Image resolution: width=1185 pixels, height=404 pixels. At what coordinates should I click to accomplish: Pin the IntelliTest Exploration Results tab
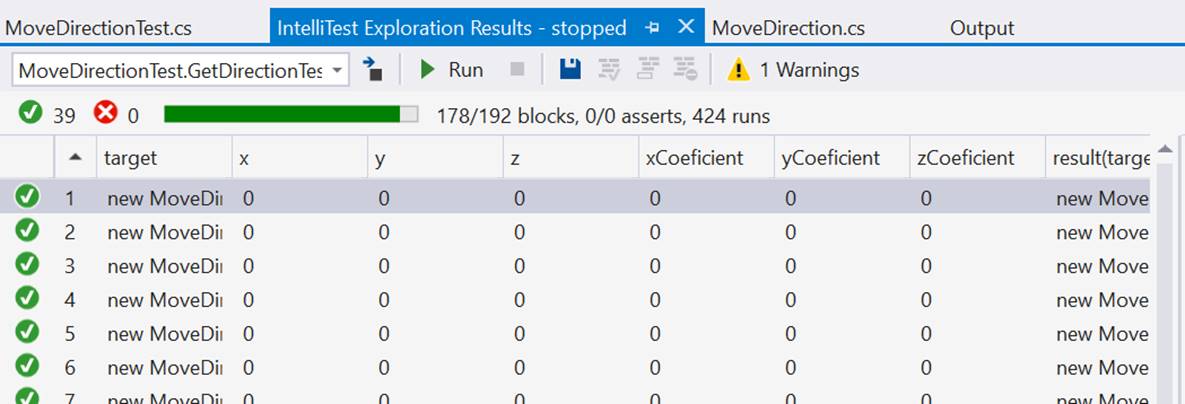click(x=654, y=28)
